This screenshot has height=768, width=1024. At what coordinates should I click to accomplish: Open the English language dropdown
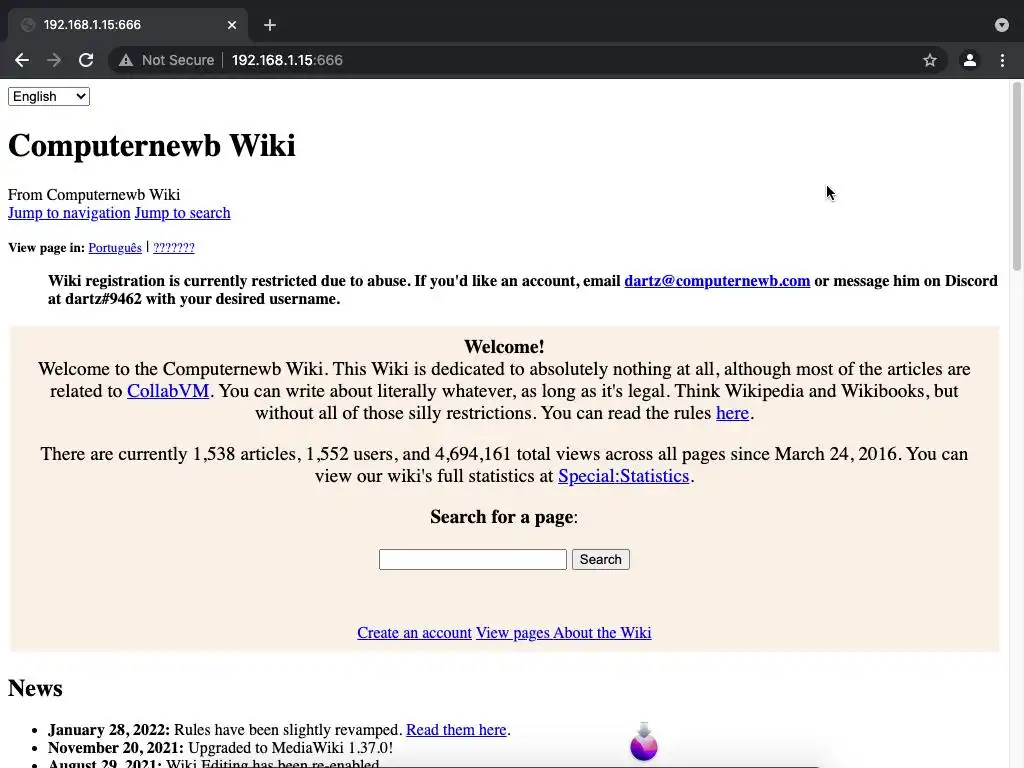click(49, 97)
